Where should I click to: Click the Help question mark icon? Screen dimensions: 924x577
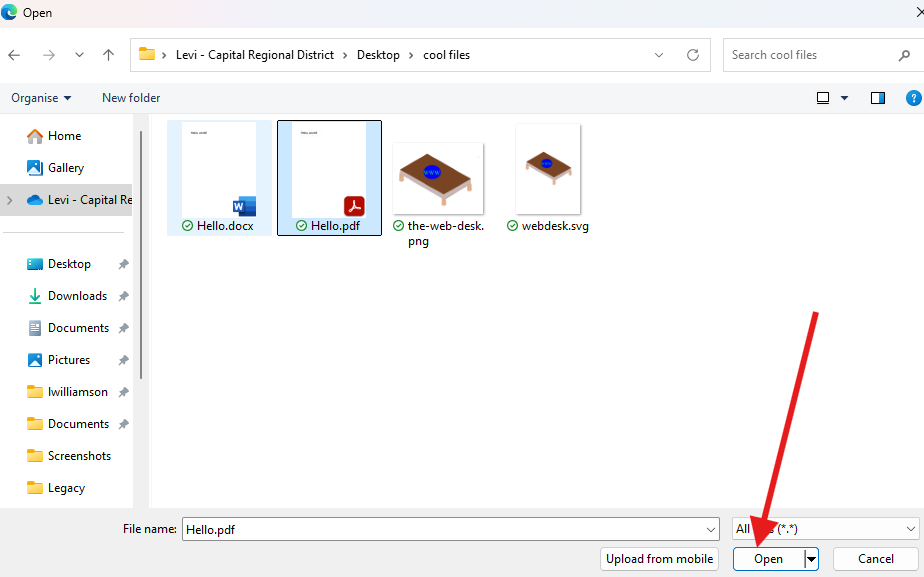pos(913,98)
